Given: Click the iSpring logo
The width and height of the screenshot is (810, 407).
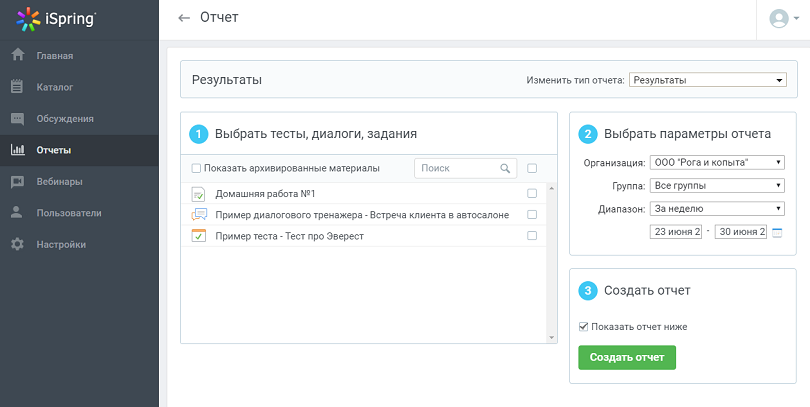Looking at the screenshot, I should click(x=57, y=18).
